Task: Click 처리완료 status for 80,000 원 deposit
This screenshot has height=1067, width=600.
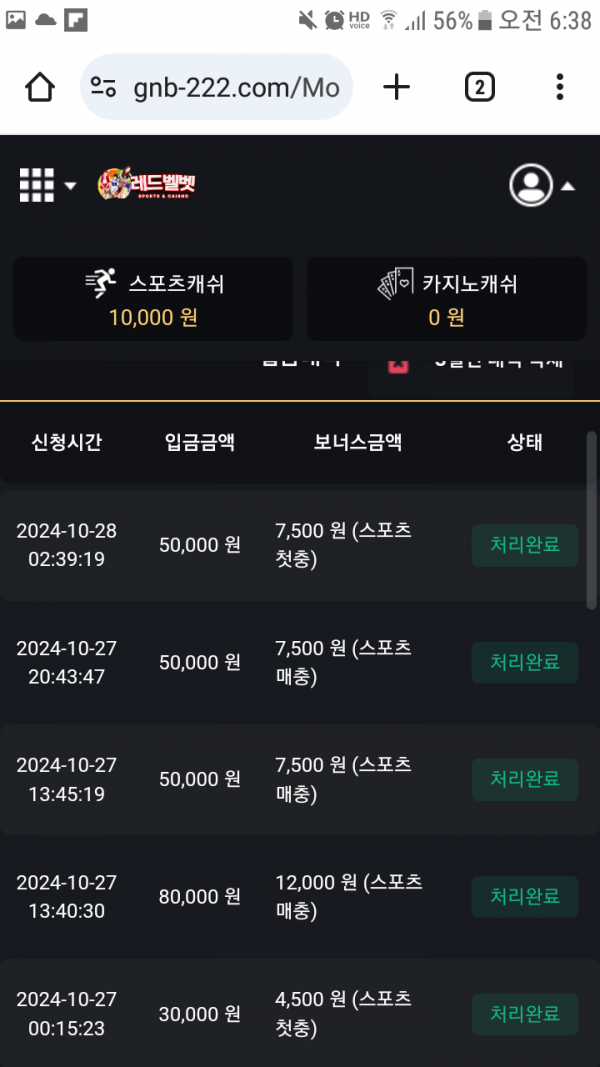Action: pos(525,897)
